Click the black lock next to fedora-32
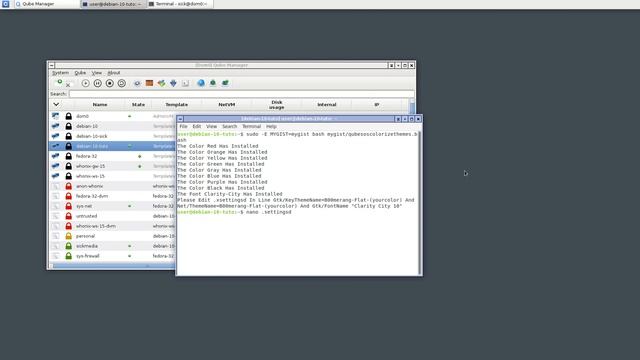 [x=69, y=156]
